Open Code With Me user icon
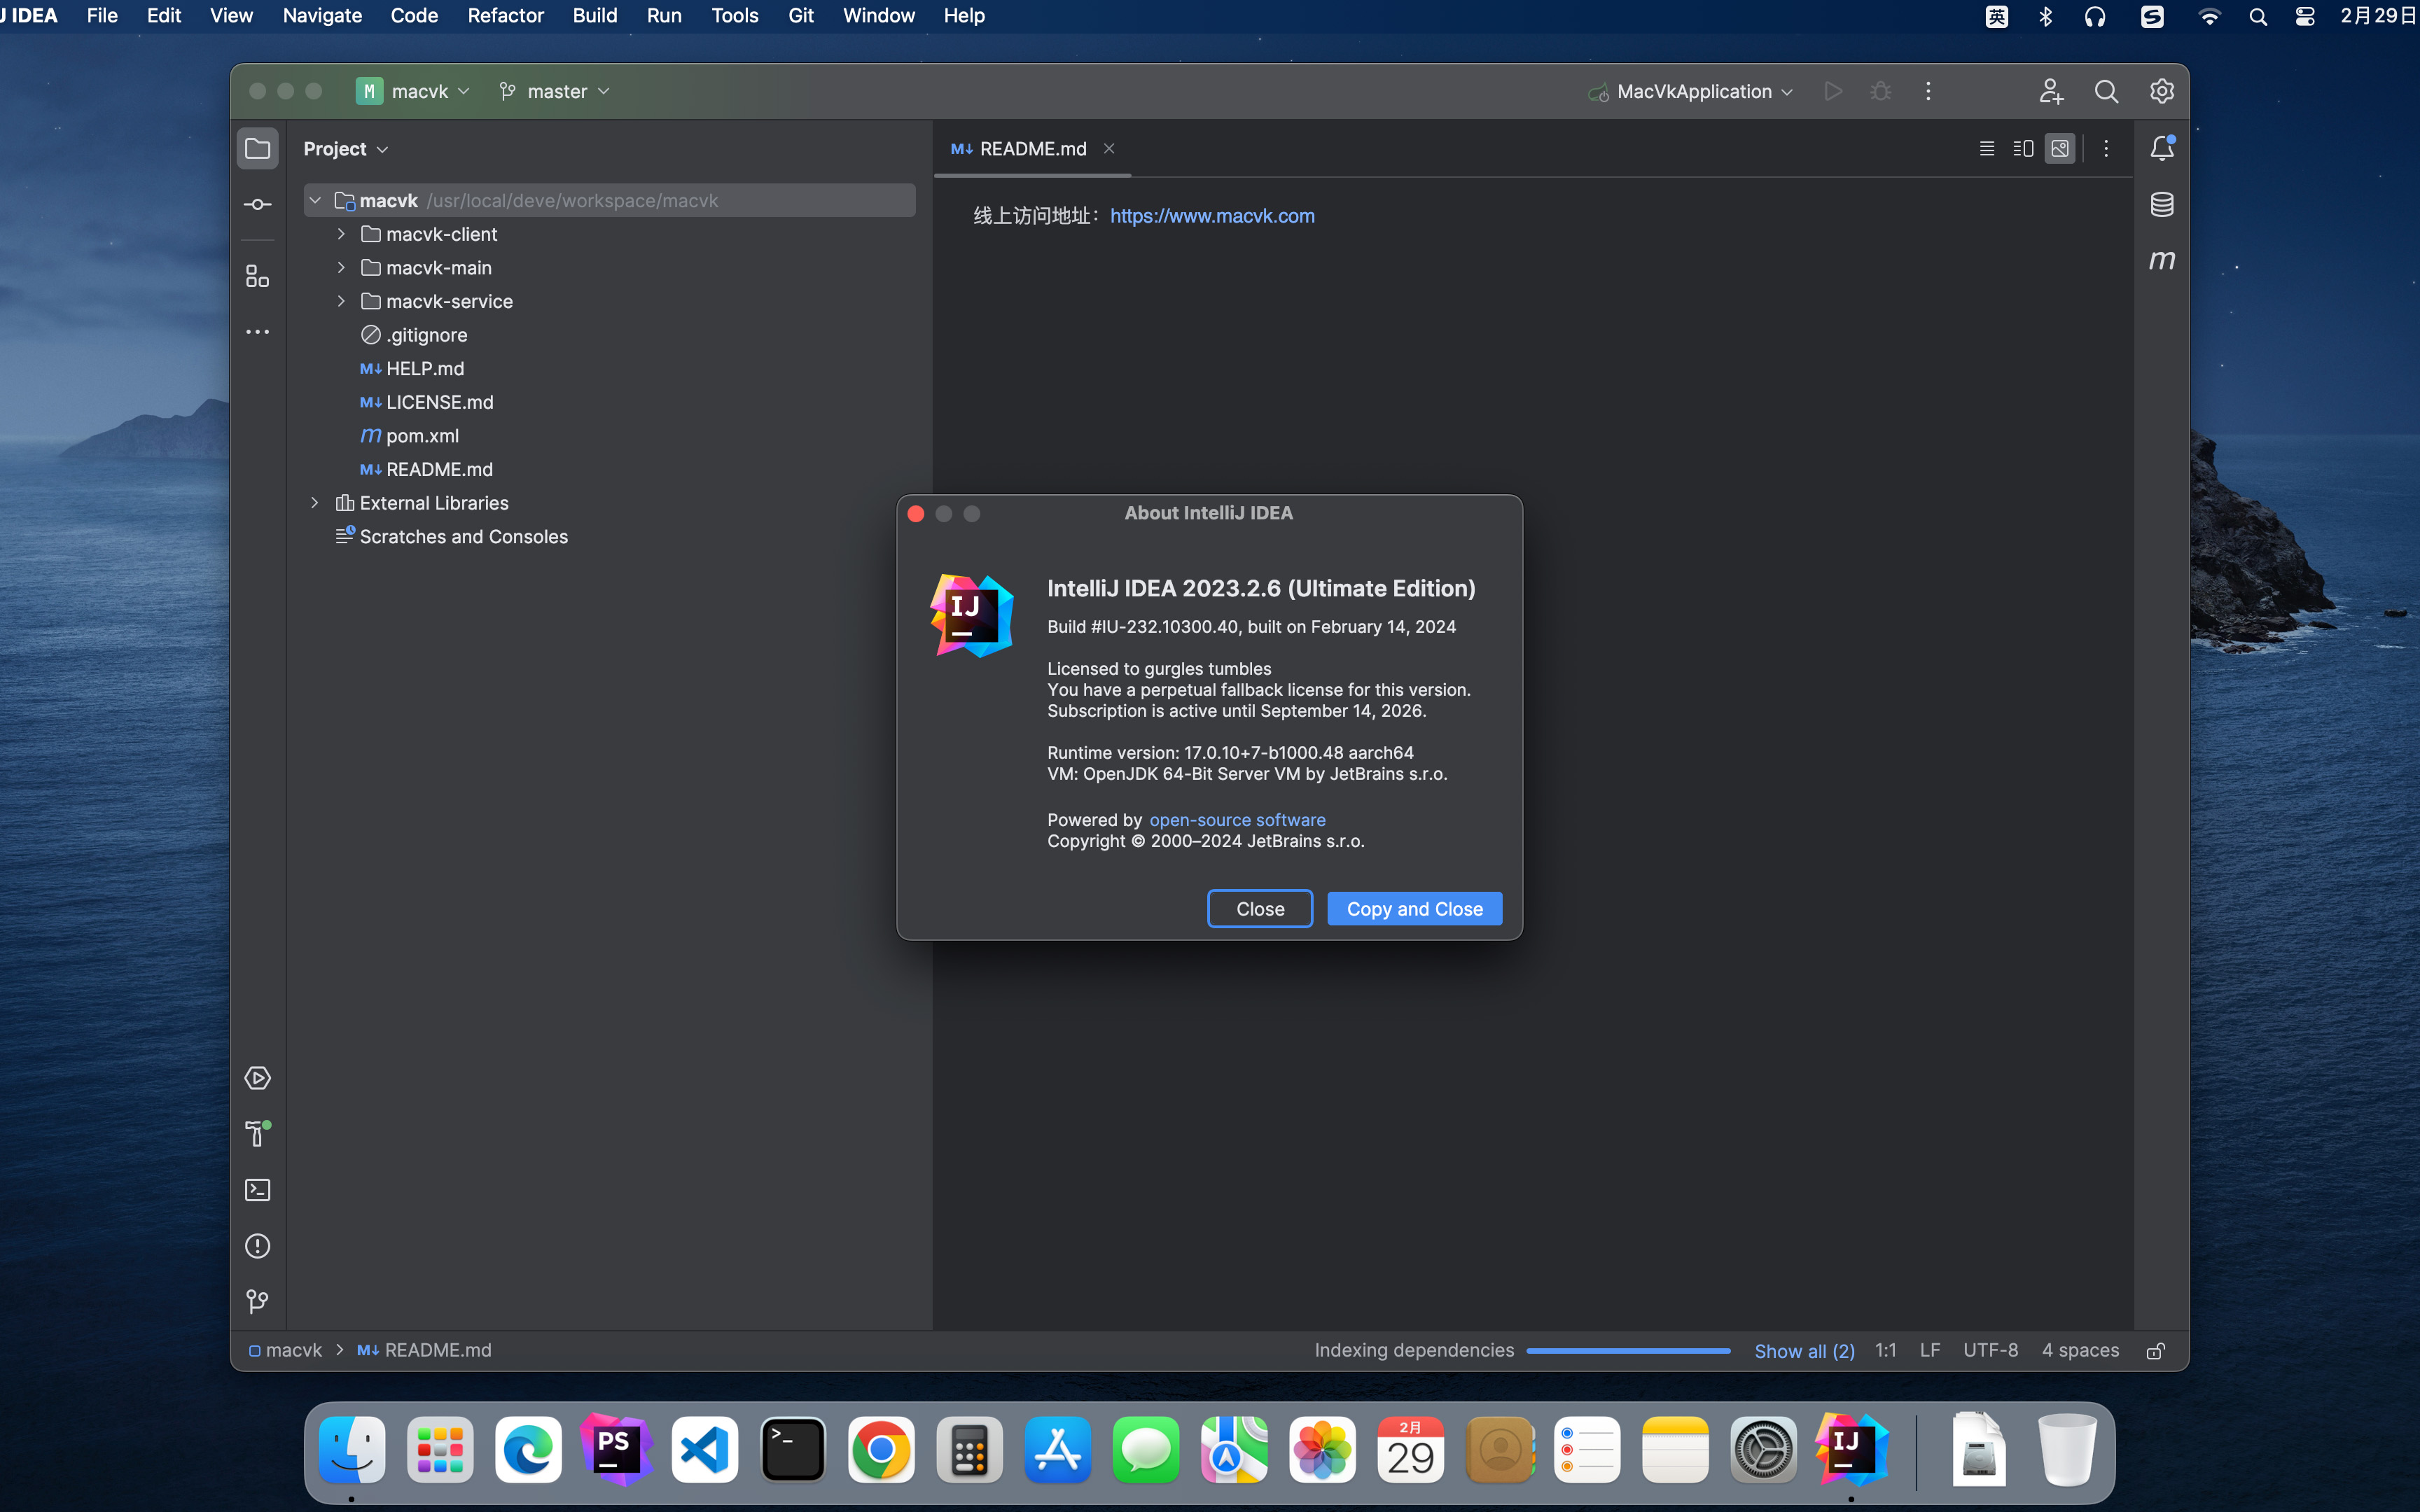Screen dimensions: 2420x1512 click(2052, 92)
